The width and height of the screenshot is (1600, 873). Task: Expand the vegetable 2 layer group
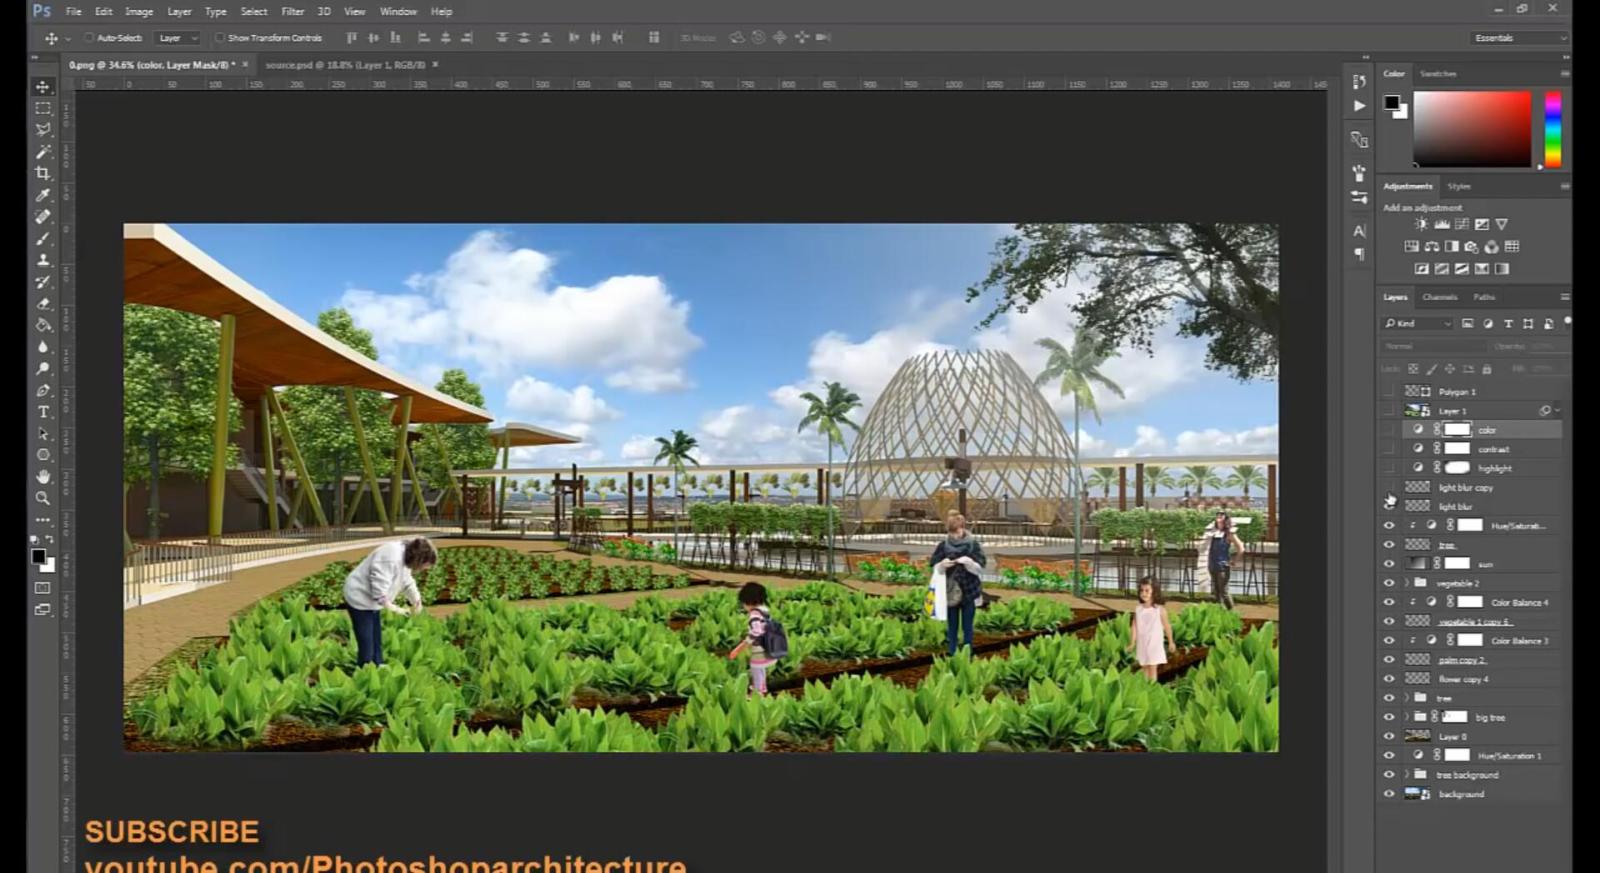(1407, 583)
